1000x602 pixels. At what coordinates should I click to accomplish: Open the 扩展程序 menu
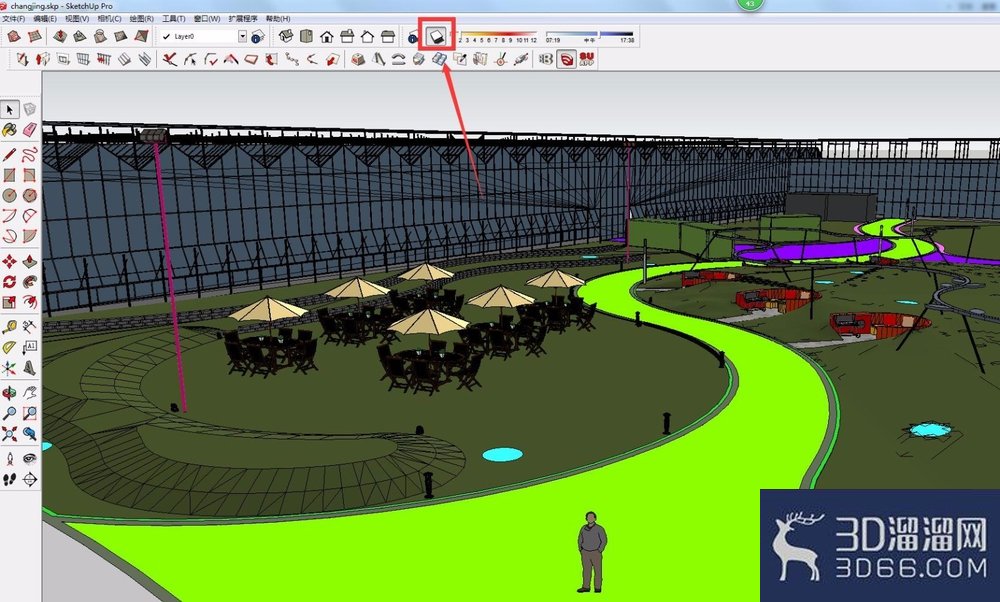[x=243, y=18]
